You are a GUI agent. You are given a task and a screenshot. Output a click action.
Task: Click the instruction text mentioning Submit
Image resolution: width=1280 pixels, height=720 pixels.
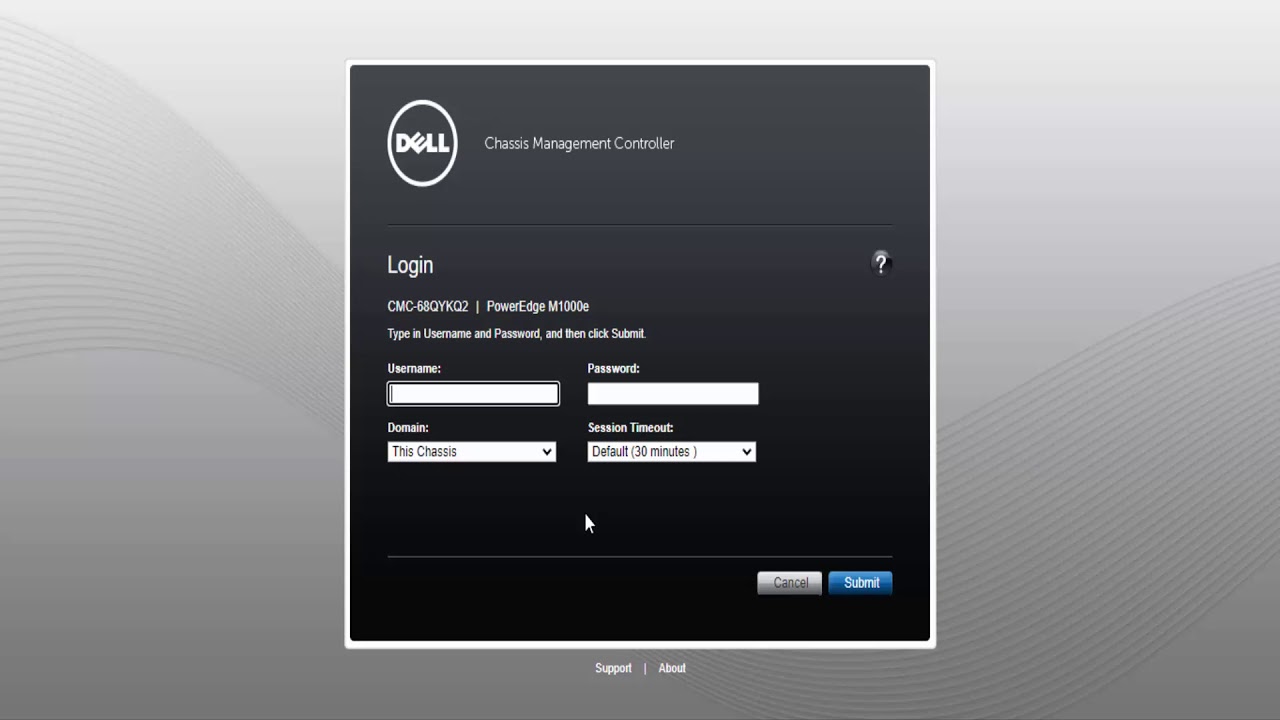[x=517, y=334]
